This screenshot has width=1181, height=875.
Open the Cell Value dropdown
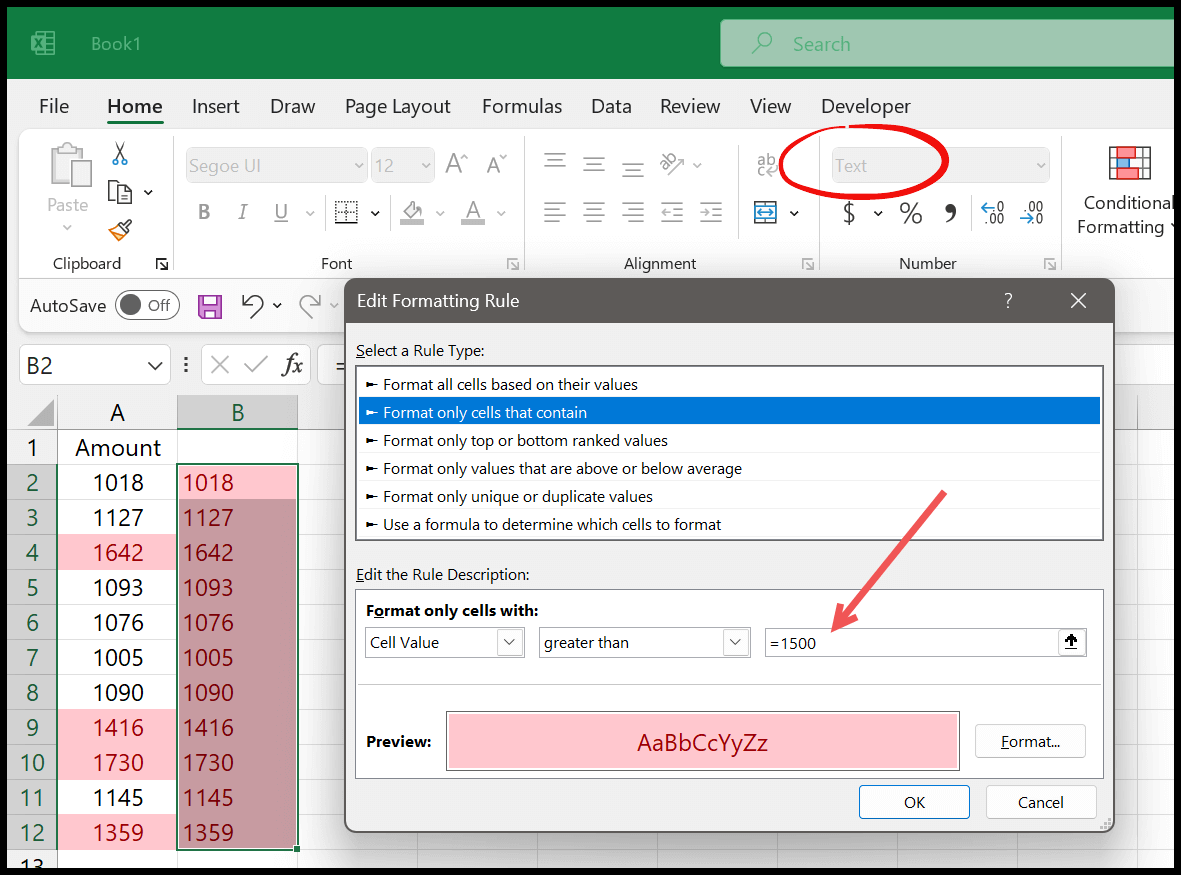coord(445,642)
